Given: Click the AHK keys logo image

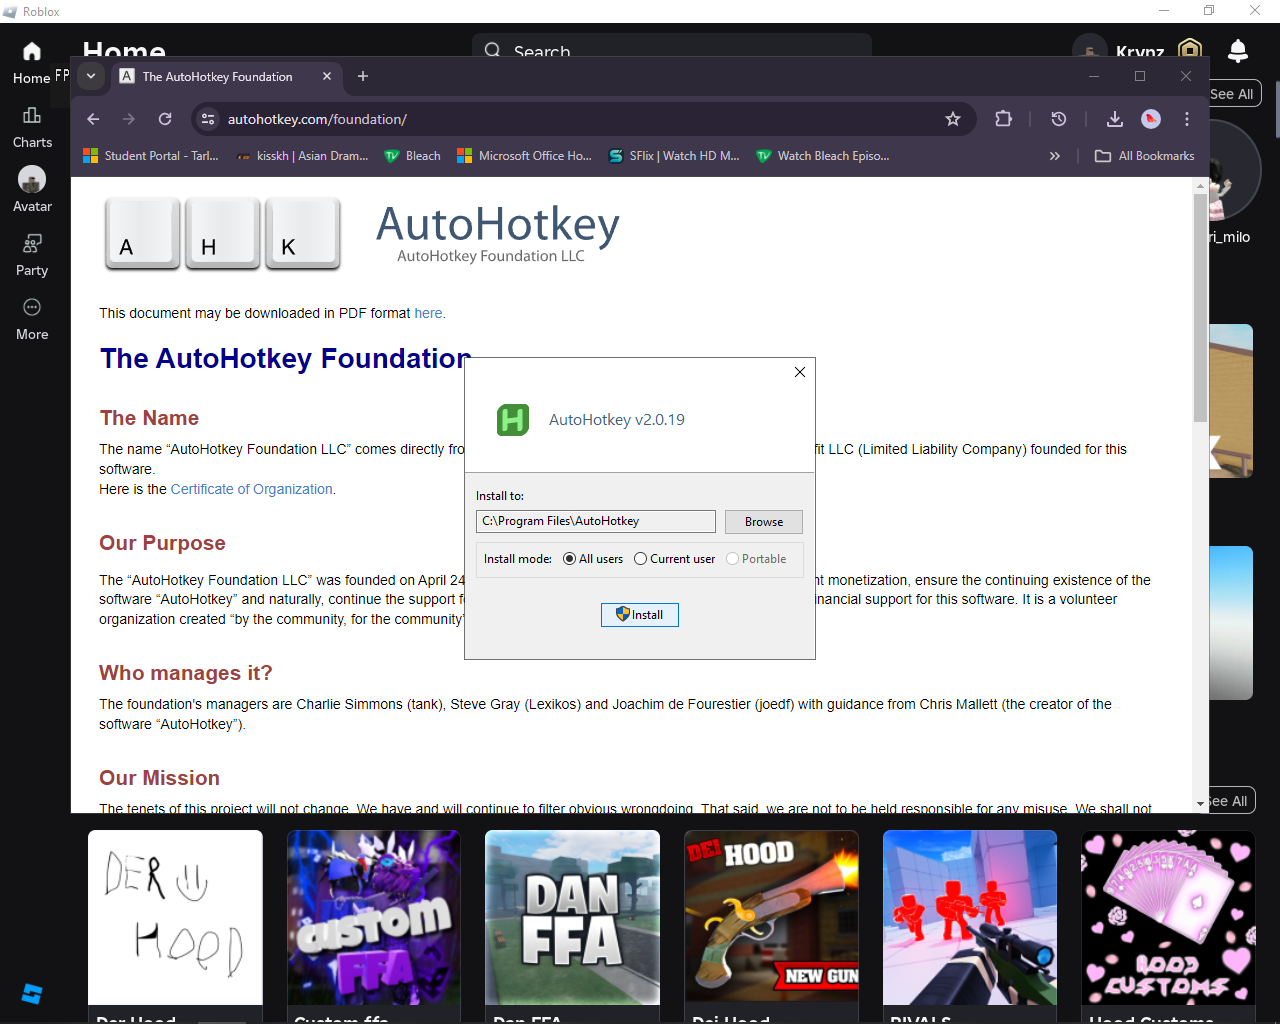Looking at the screenshot, I should pos(222,234).
